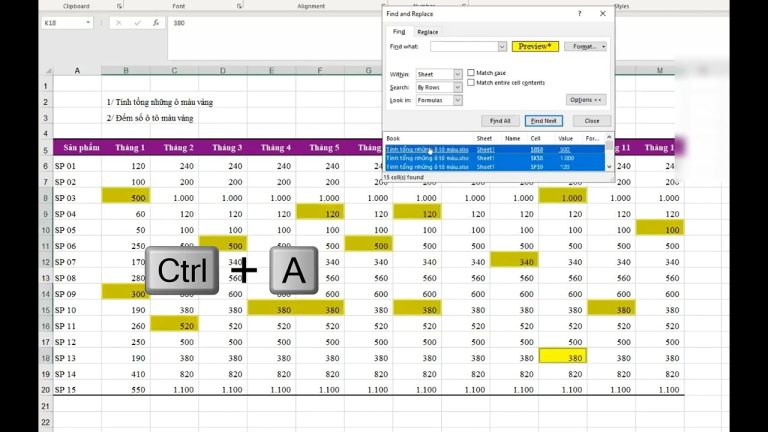Select row 5 header
Screen dimensions: 768x432
pos(46,150)
